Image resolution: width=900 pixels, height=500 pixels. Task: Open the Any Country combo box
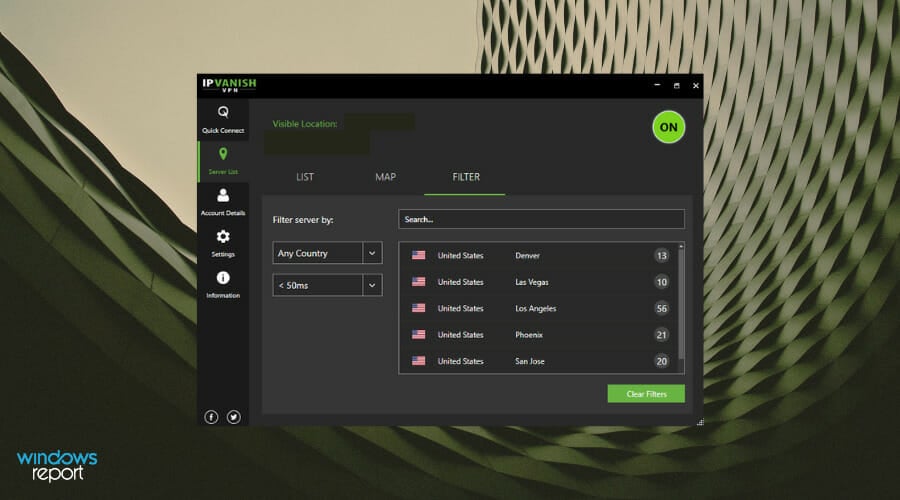click(x=327, y=253)
